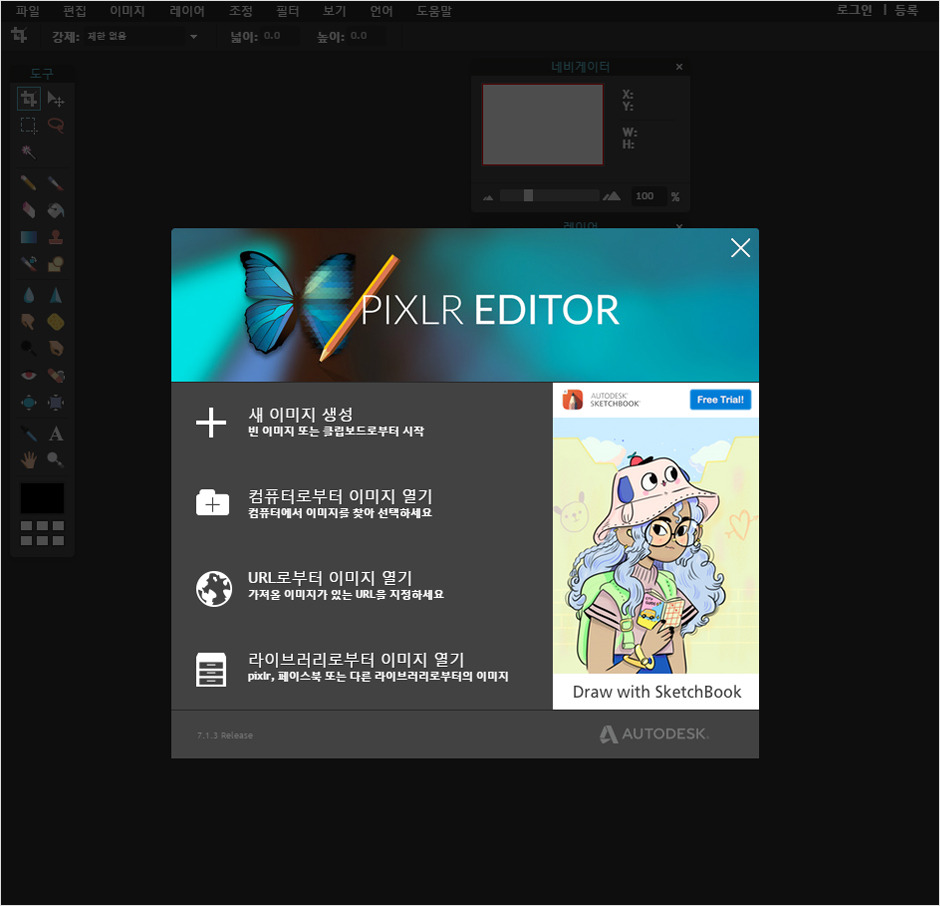Open the 언어 language menu

pyautogui.click(x=381, y=11)
